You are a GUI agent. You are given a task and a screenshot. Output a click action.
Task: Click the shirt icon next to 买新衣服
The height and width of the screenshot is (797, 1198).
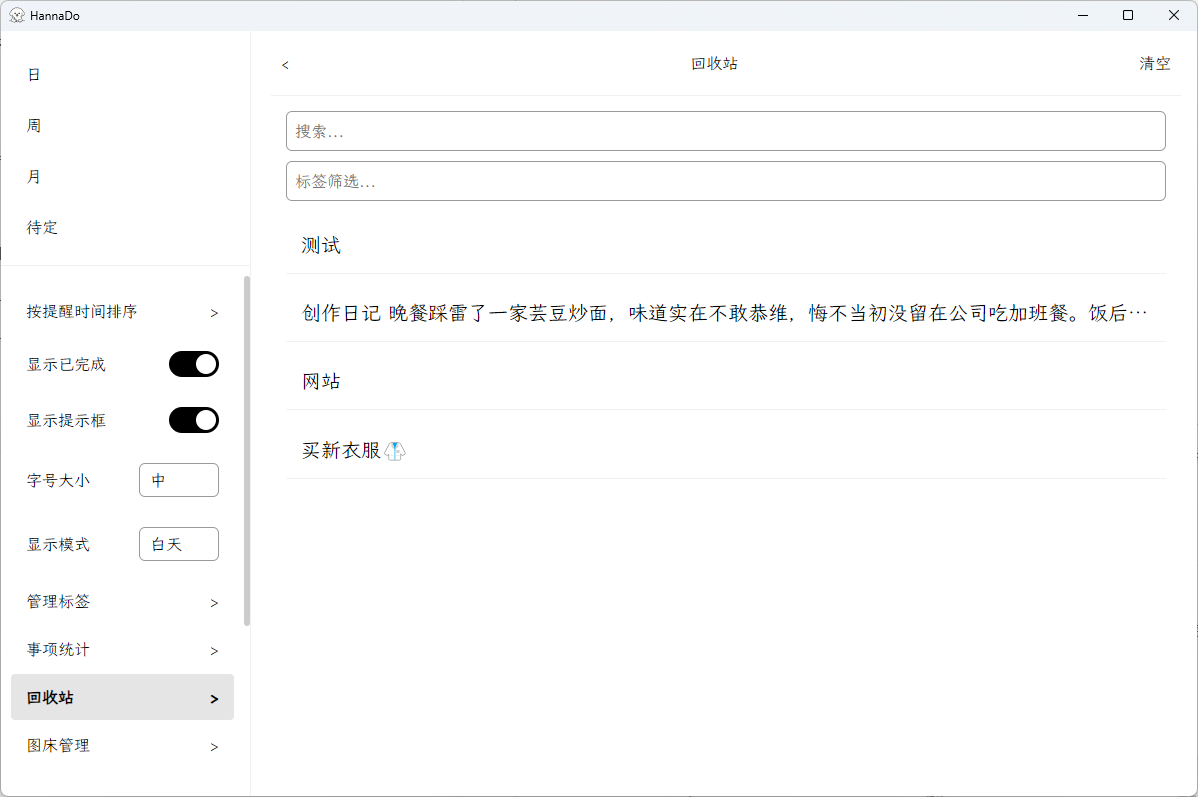coord(394,450)
